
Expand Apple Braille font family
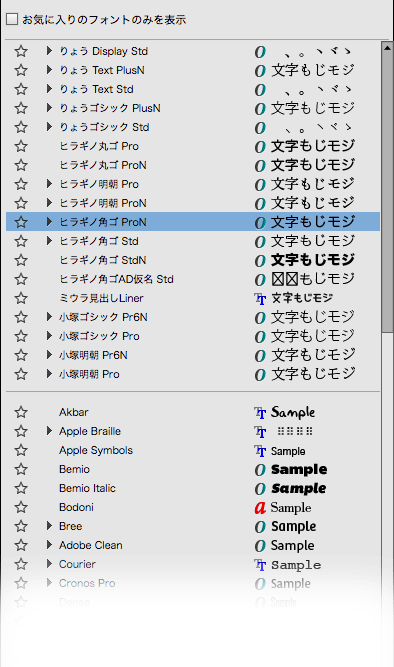click(x=49, y=431)
